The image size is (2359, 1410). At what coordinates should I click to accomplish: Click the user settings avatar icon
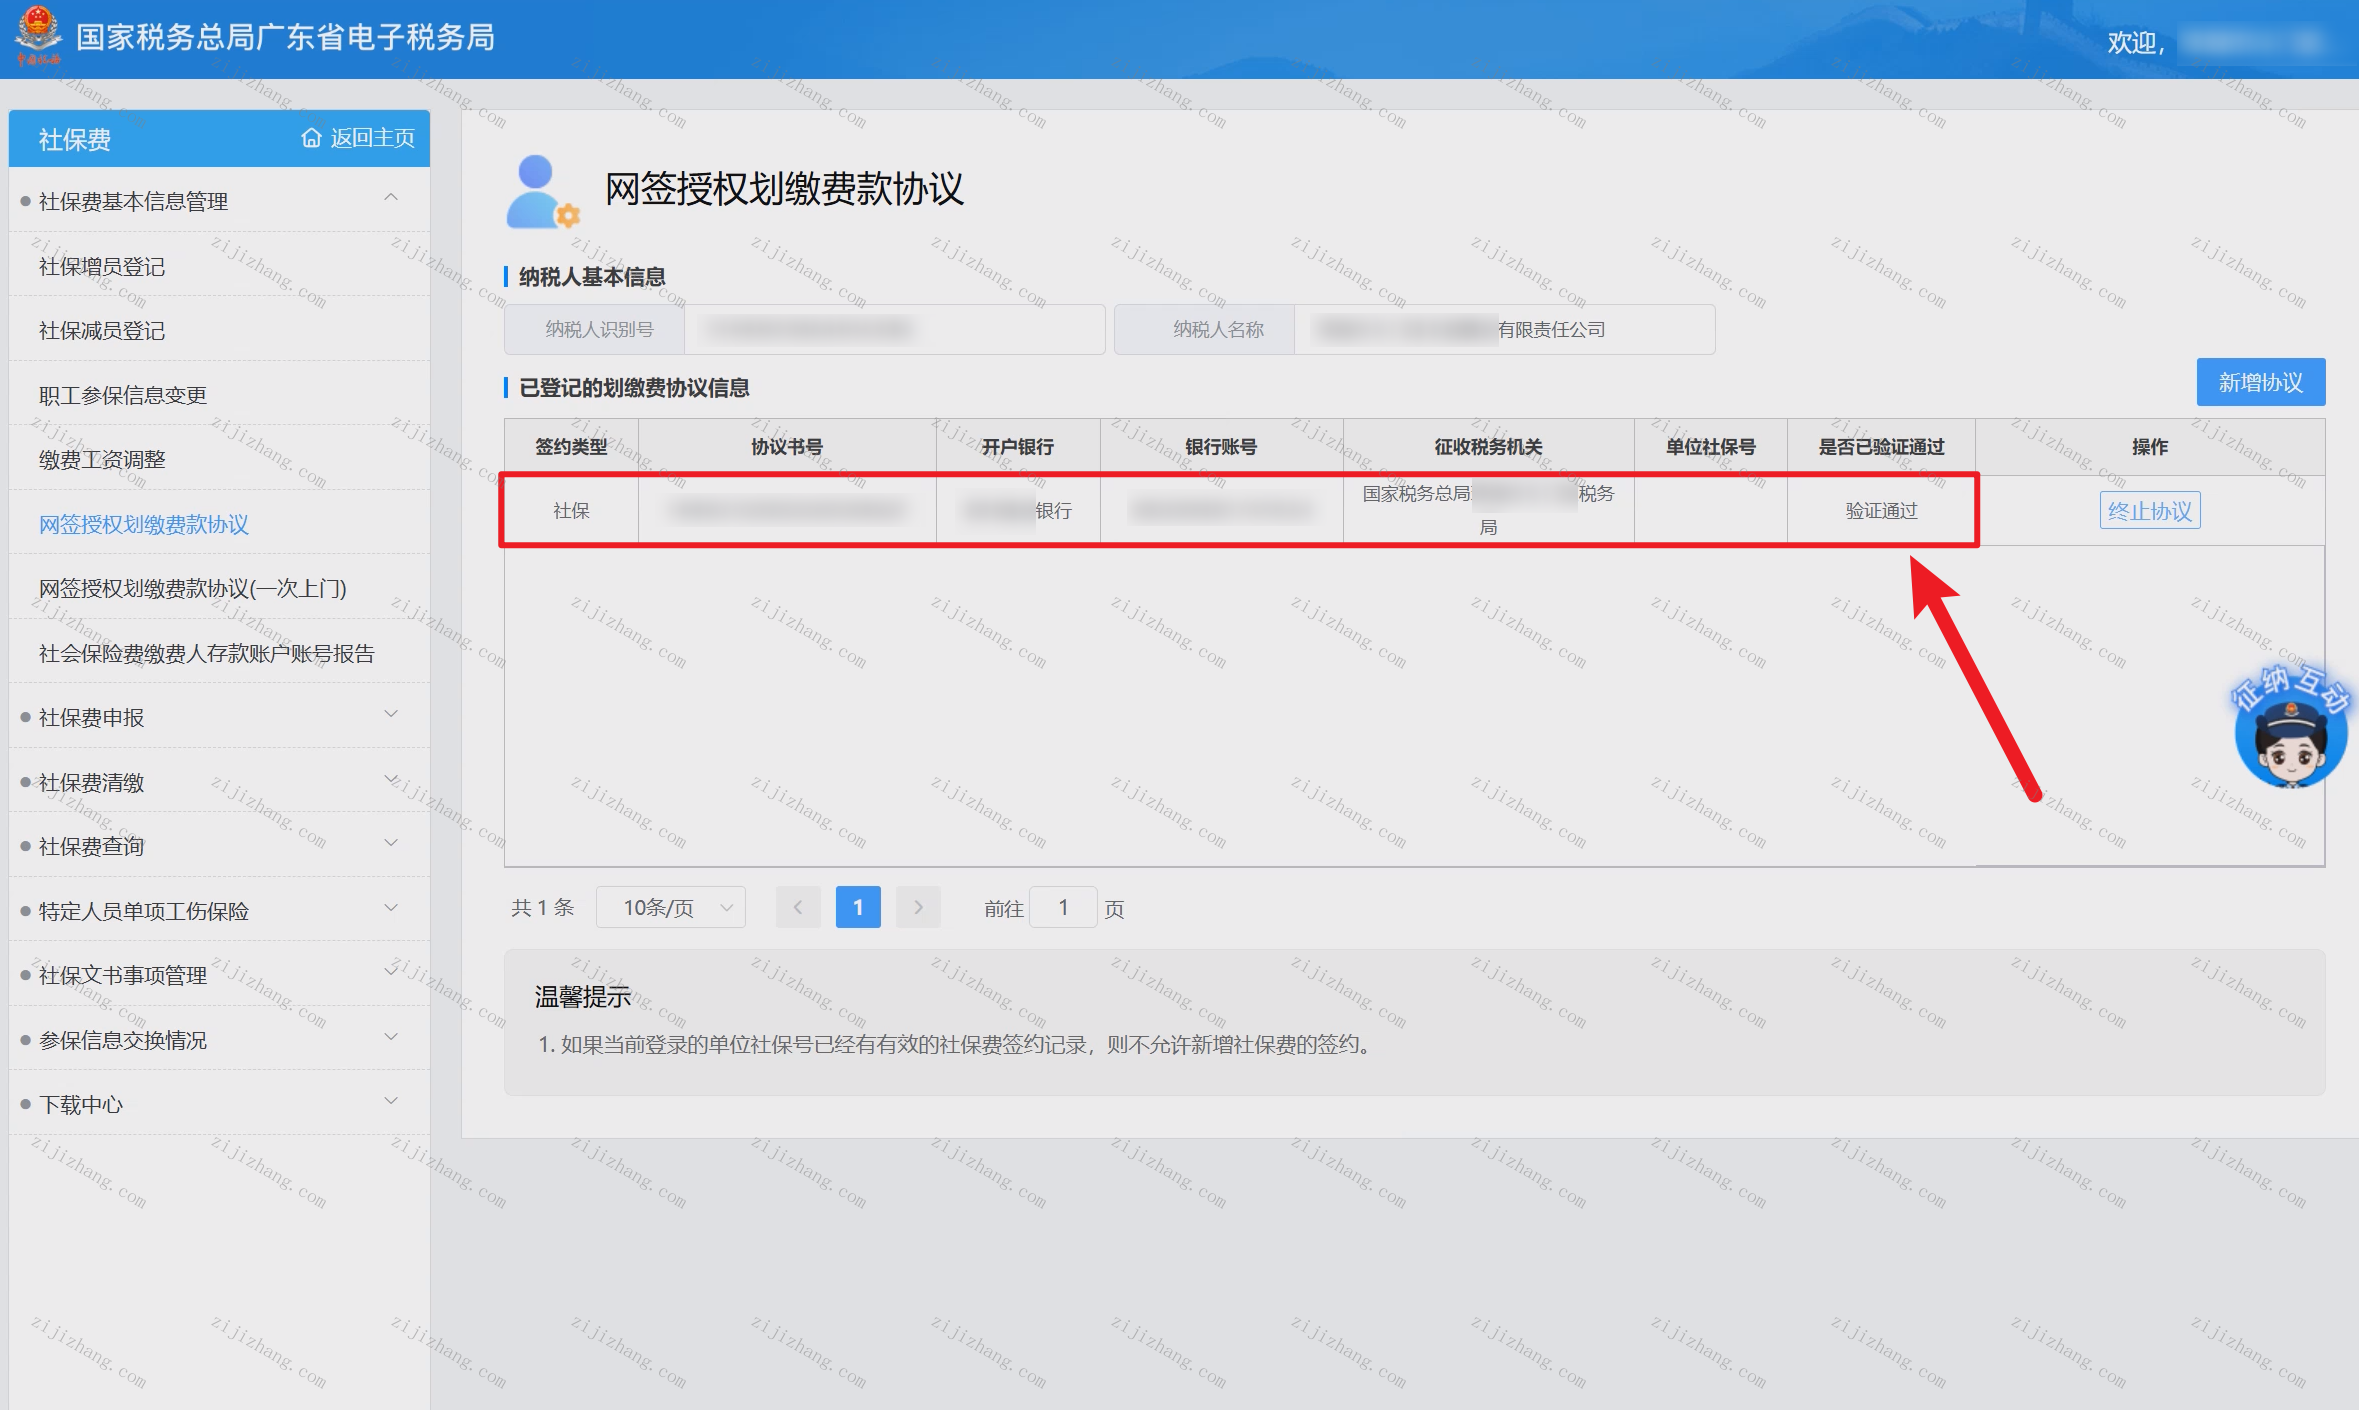[542, 191]
